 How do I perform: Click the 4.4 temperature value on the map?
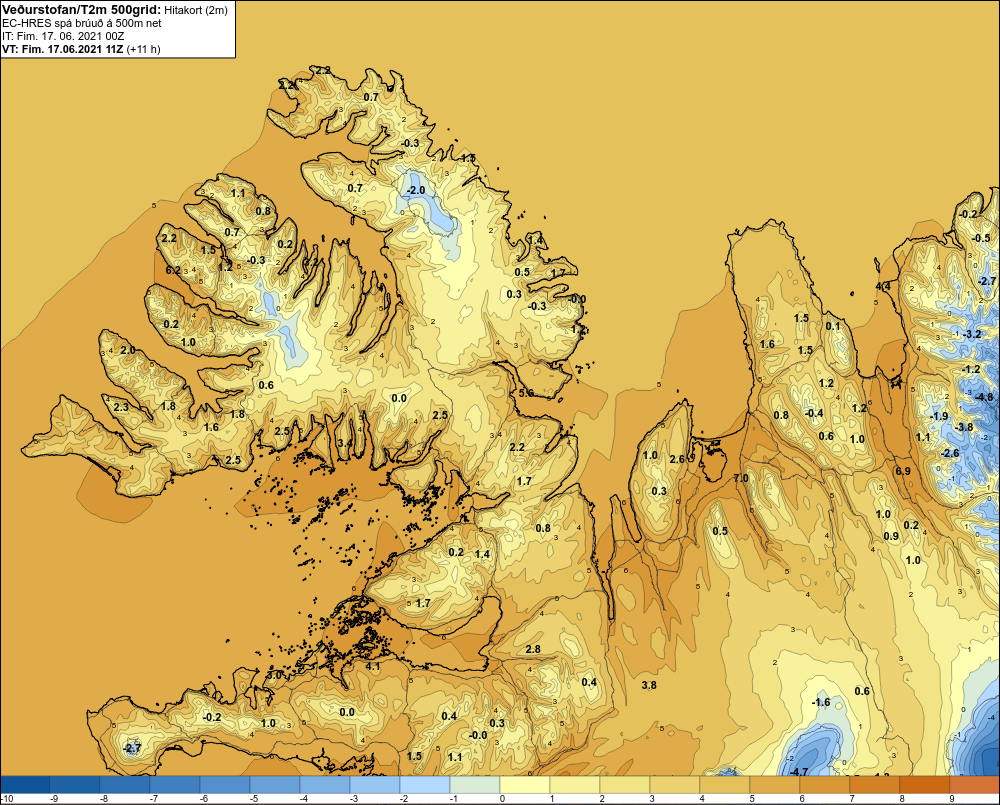pos(883,286)
